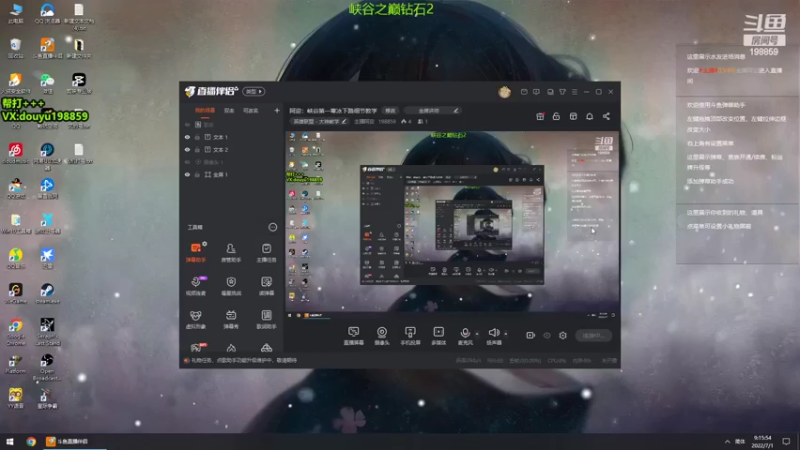
Task: Show the dimmed first source via eye icon
Action: click(187, 124)
